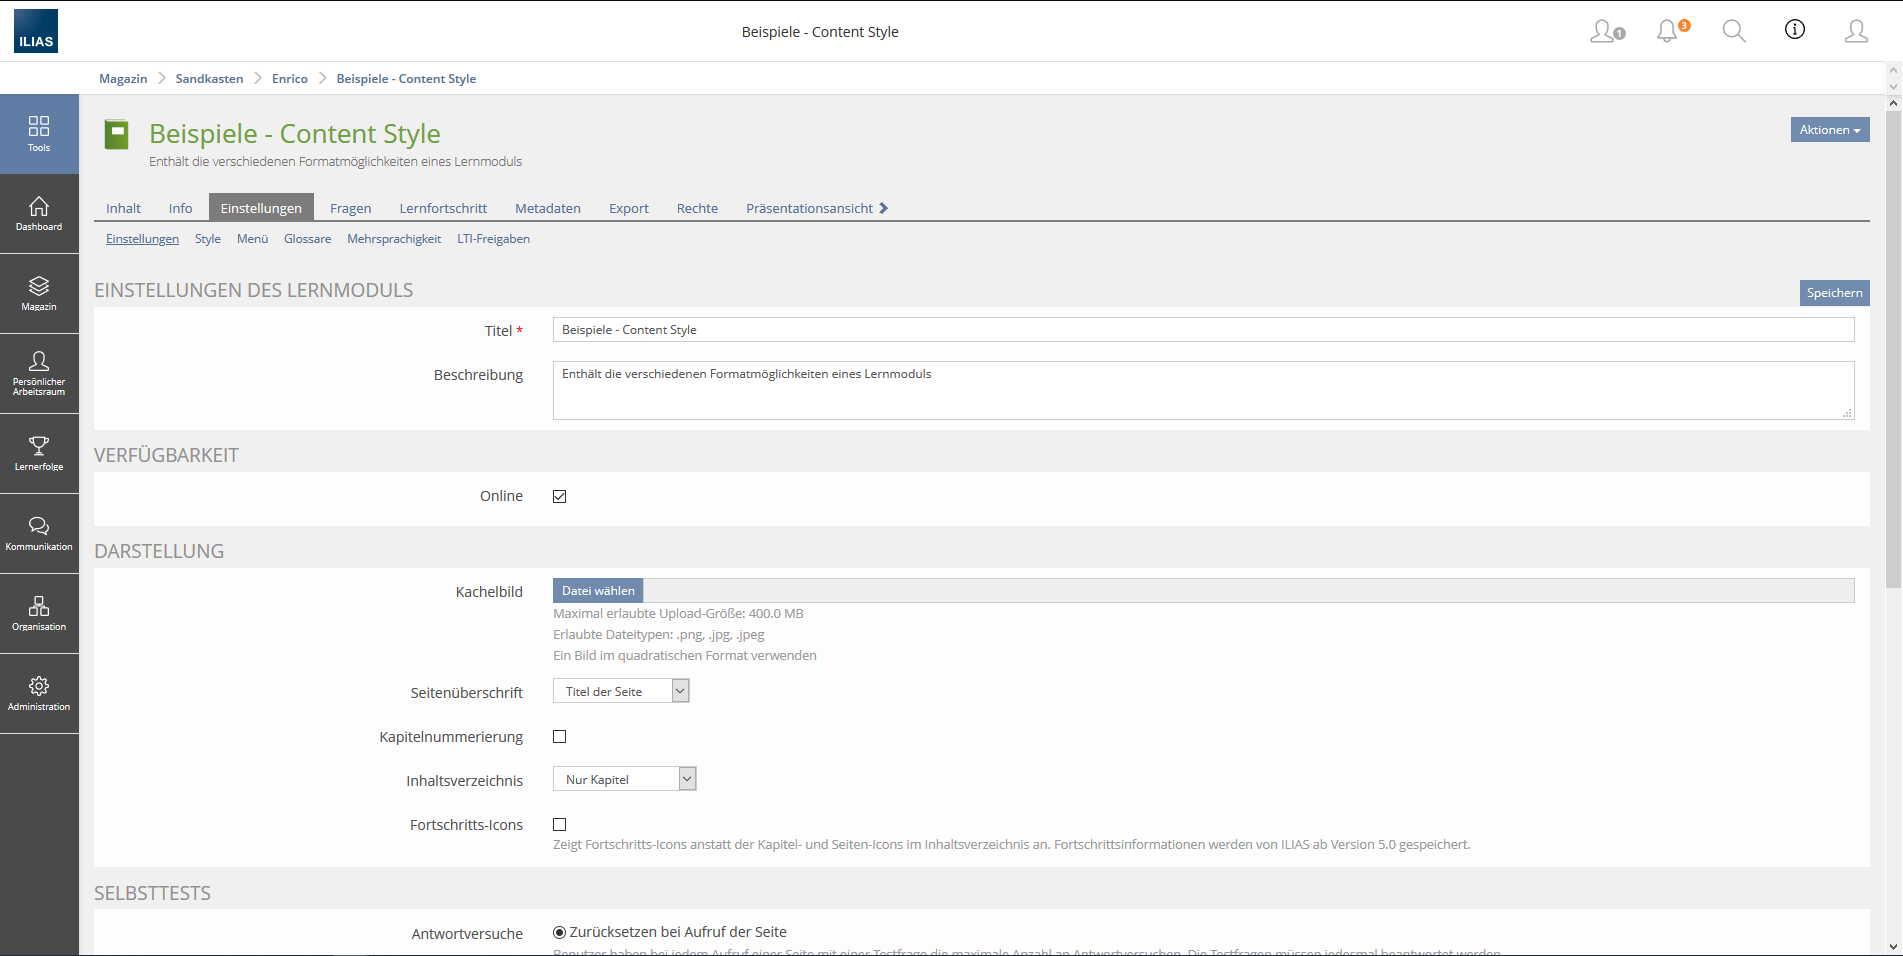The image size is (1903, 956).
Task: Open the Style sub-tab
Action: 208,239
